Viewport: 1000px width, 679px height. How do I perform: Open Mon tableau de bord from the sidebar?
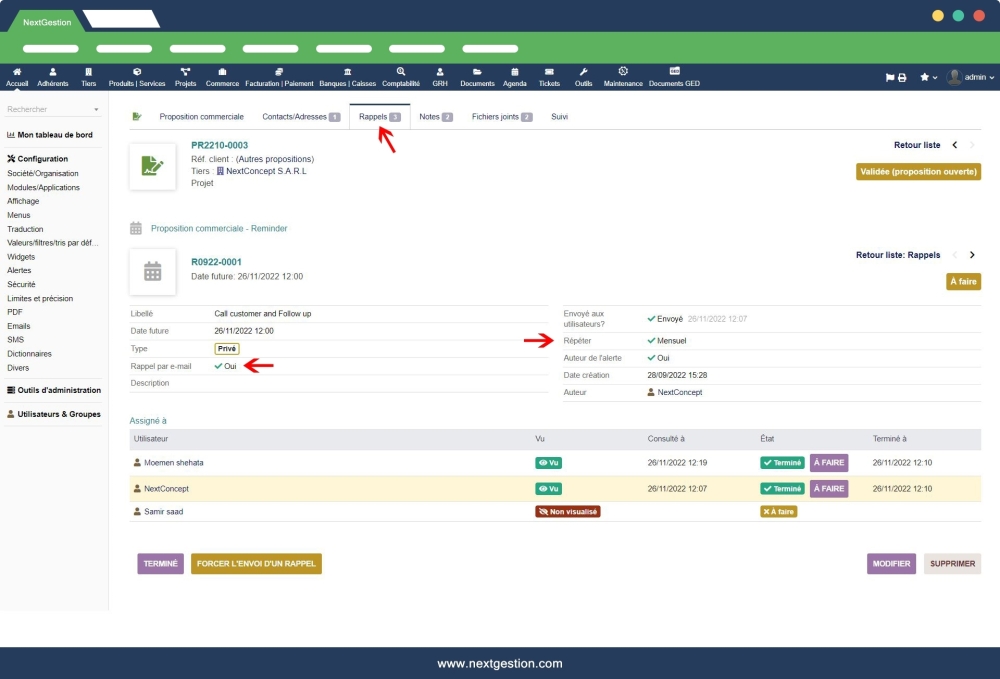[x=53, y=134]
